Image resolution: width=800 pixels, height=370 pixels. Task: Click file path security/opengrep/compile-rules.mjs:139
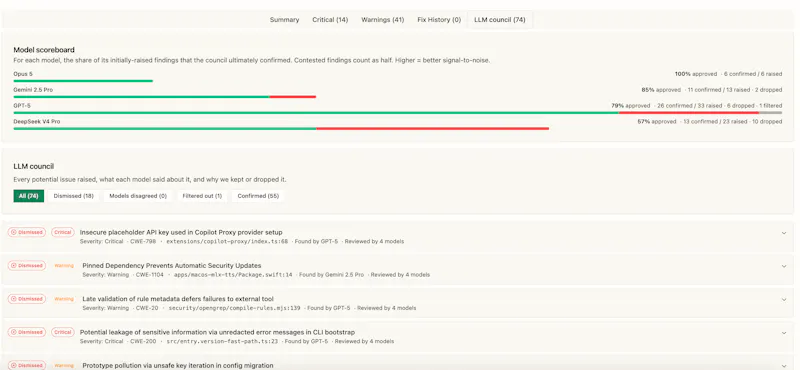point(234,308)
